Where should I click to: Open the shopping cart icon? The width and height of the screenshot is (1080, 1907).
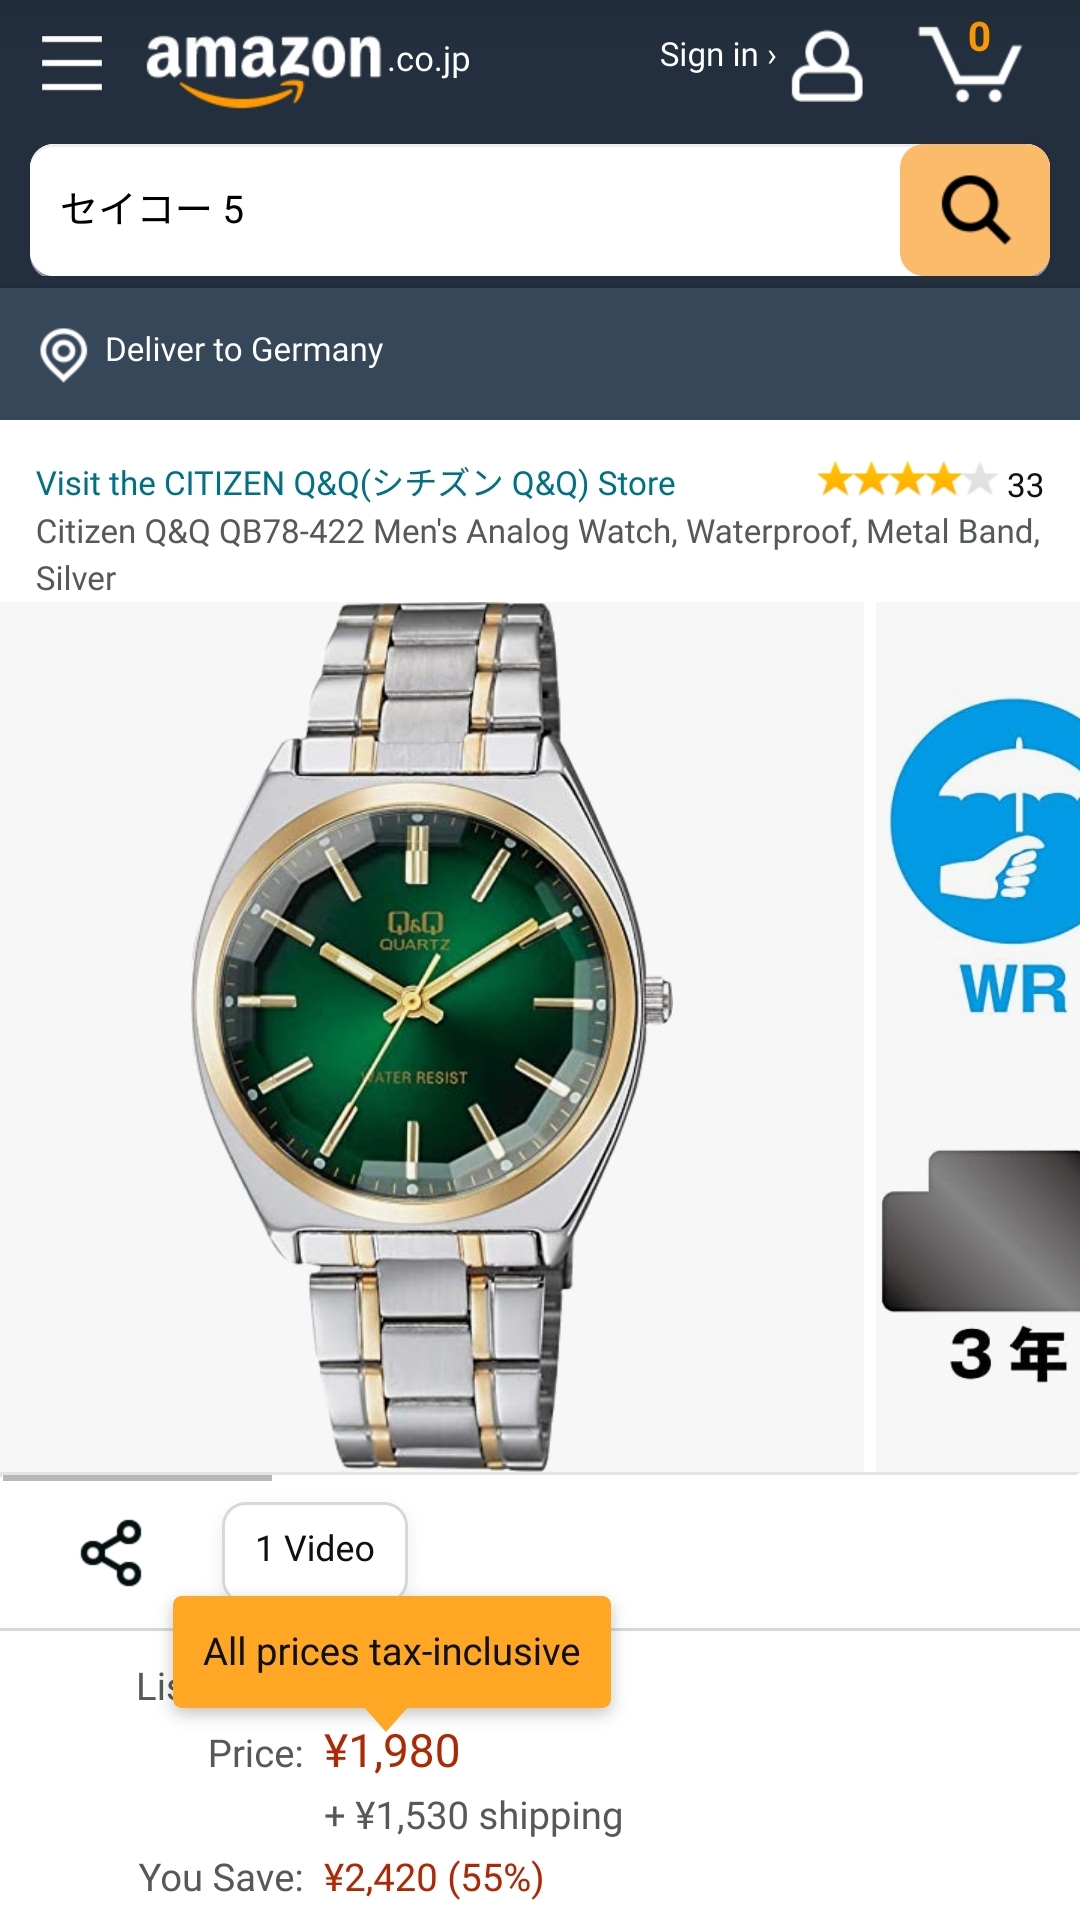(969, 63)
